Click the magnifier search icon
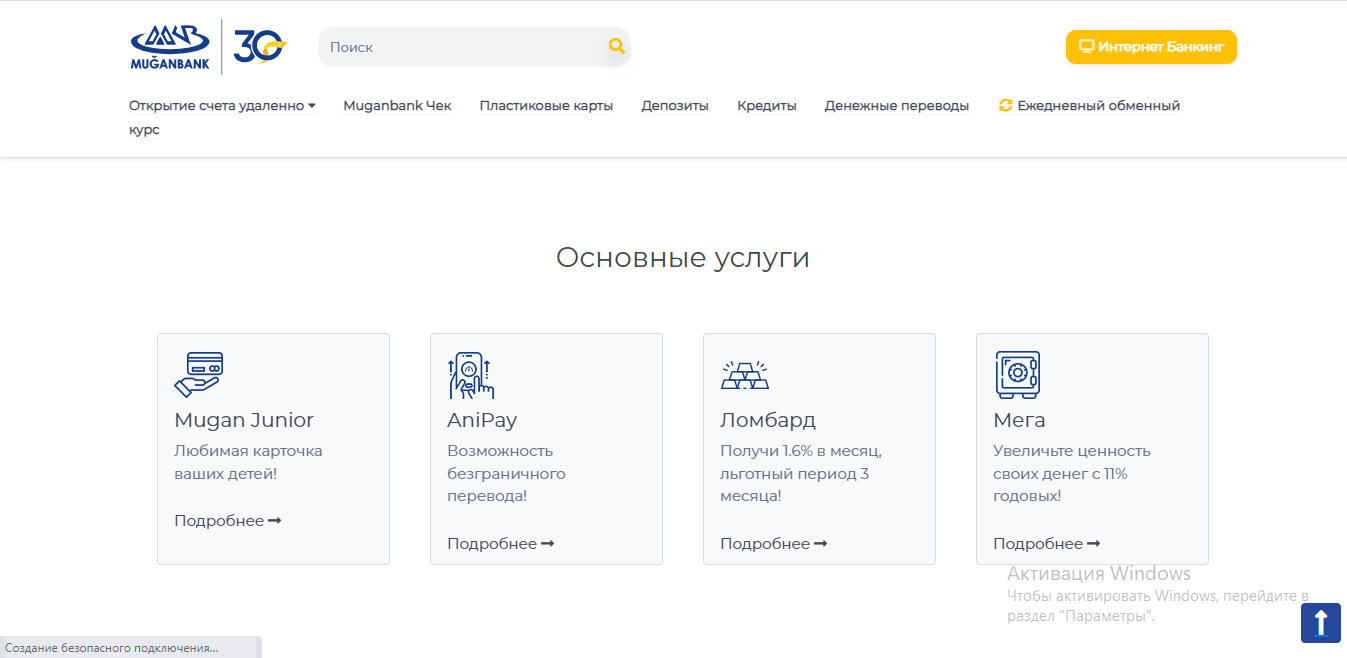 click(x=616, y=46)
